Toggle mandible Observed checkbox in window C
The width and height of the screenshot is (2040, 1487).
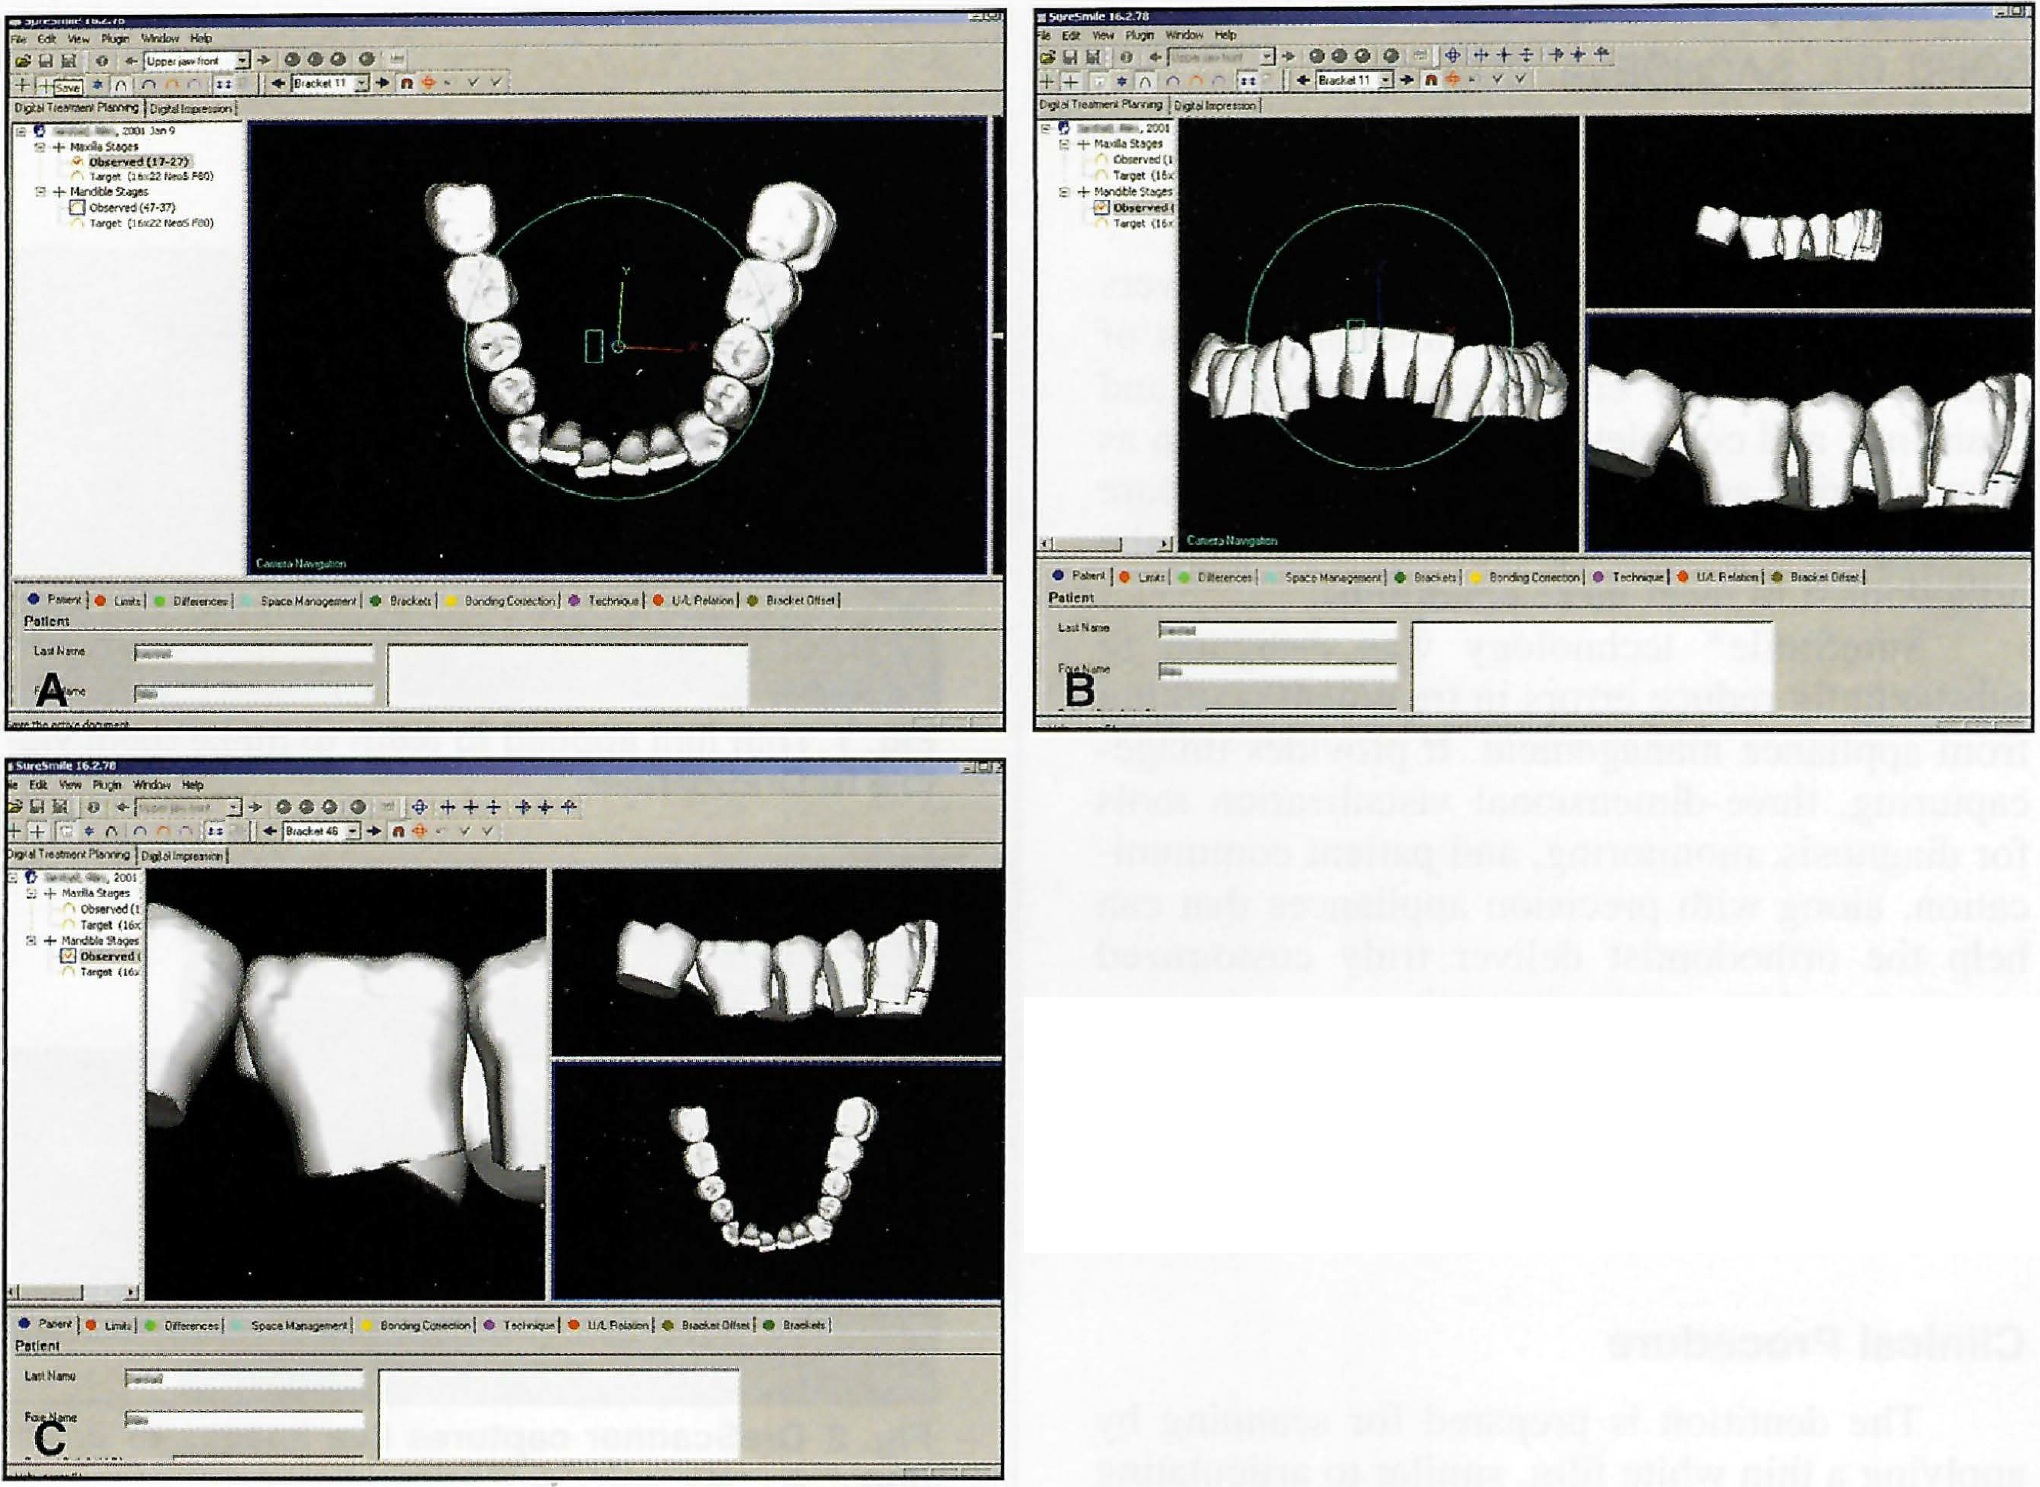click(68, 957)
